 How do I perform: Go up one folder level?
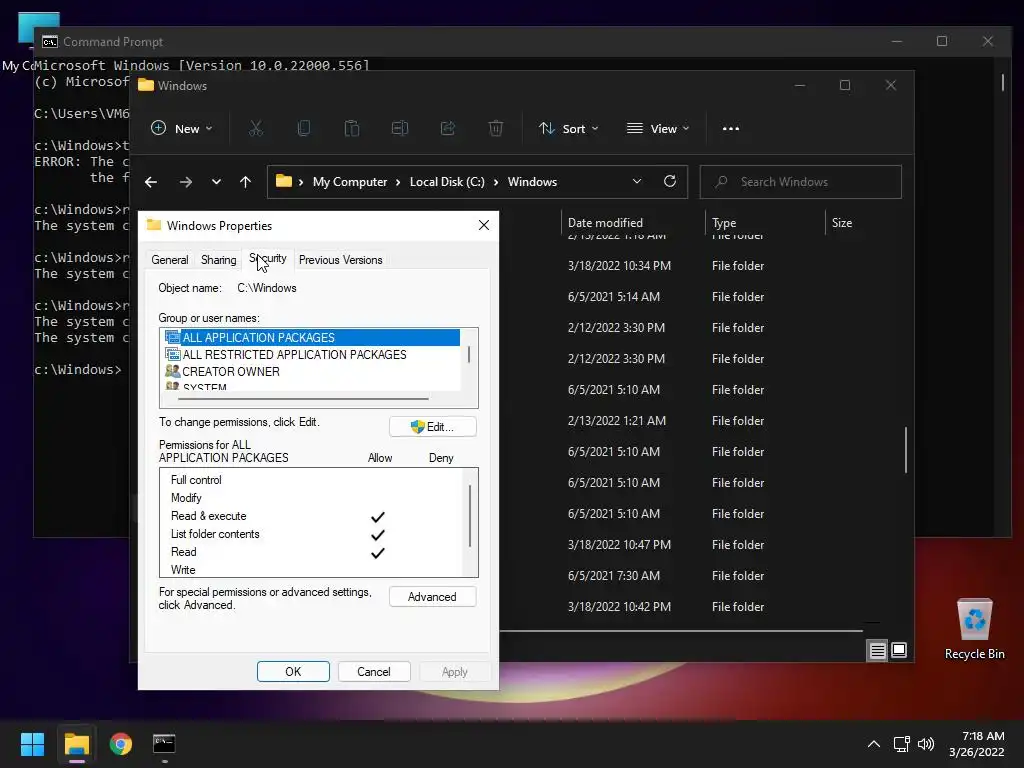click(246, 182)
